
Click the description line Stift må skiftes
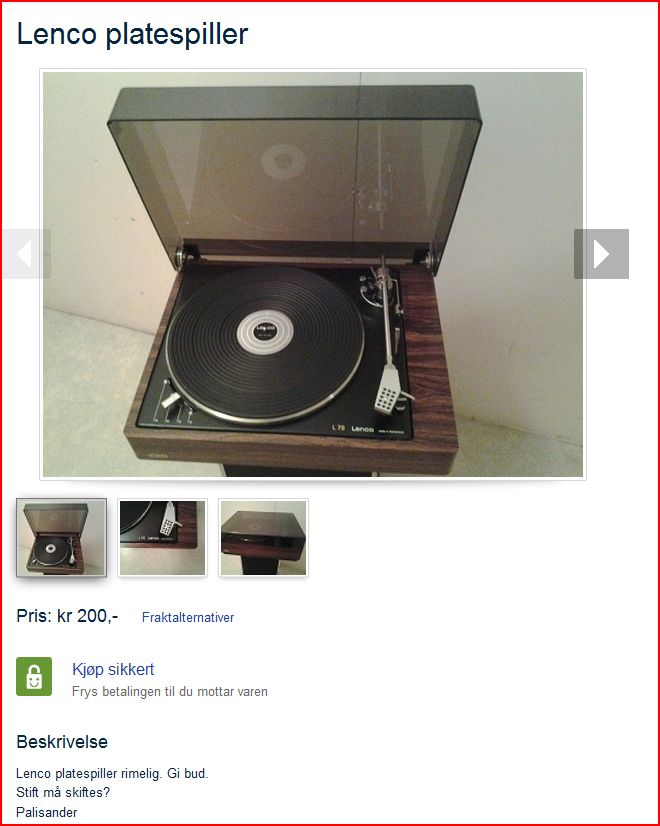(63, 792)
